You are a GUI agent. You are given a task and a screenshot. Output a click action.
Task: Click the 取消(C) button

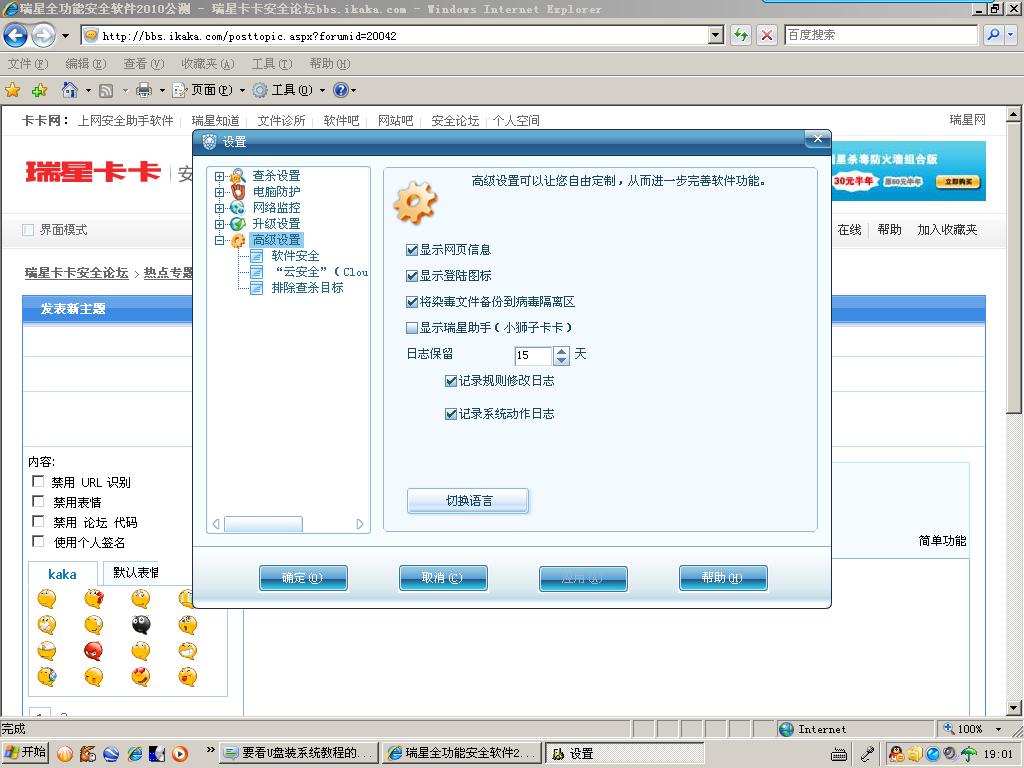tap(443, 578)
